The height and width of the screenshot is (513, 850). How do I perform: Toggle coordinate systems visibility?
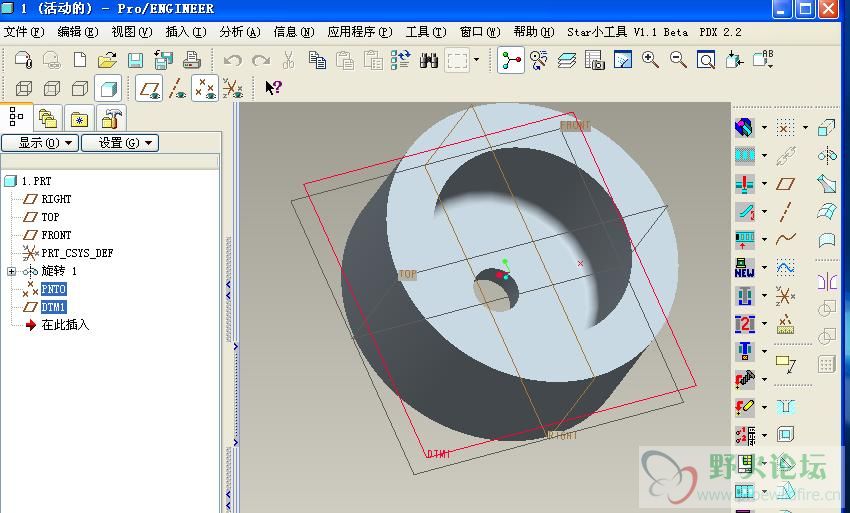click(x=233, y=88)
